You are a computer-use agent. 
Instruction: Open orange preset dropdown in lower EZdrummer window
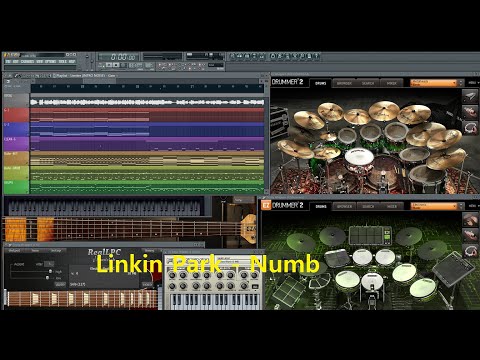(433, 206)
